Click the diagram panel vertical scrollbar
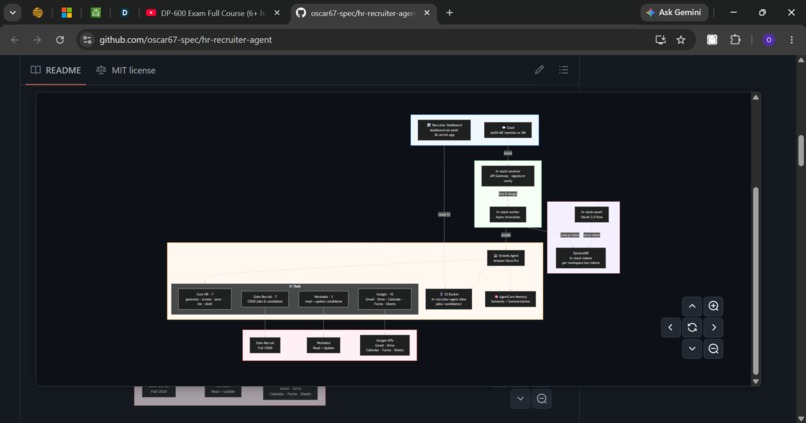 pyautogui.click(x=756, y=281)
